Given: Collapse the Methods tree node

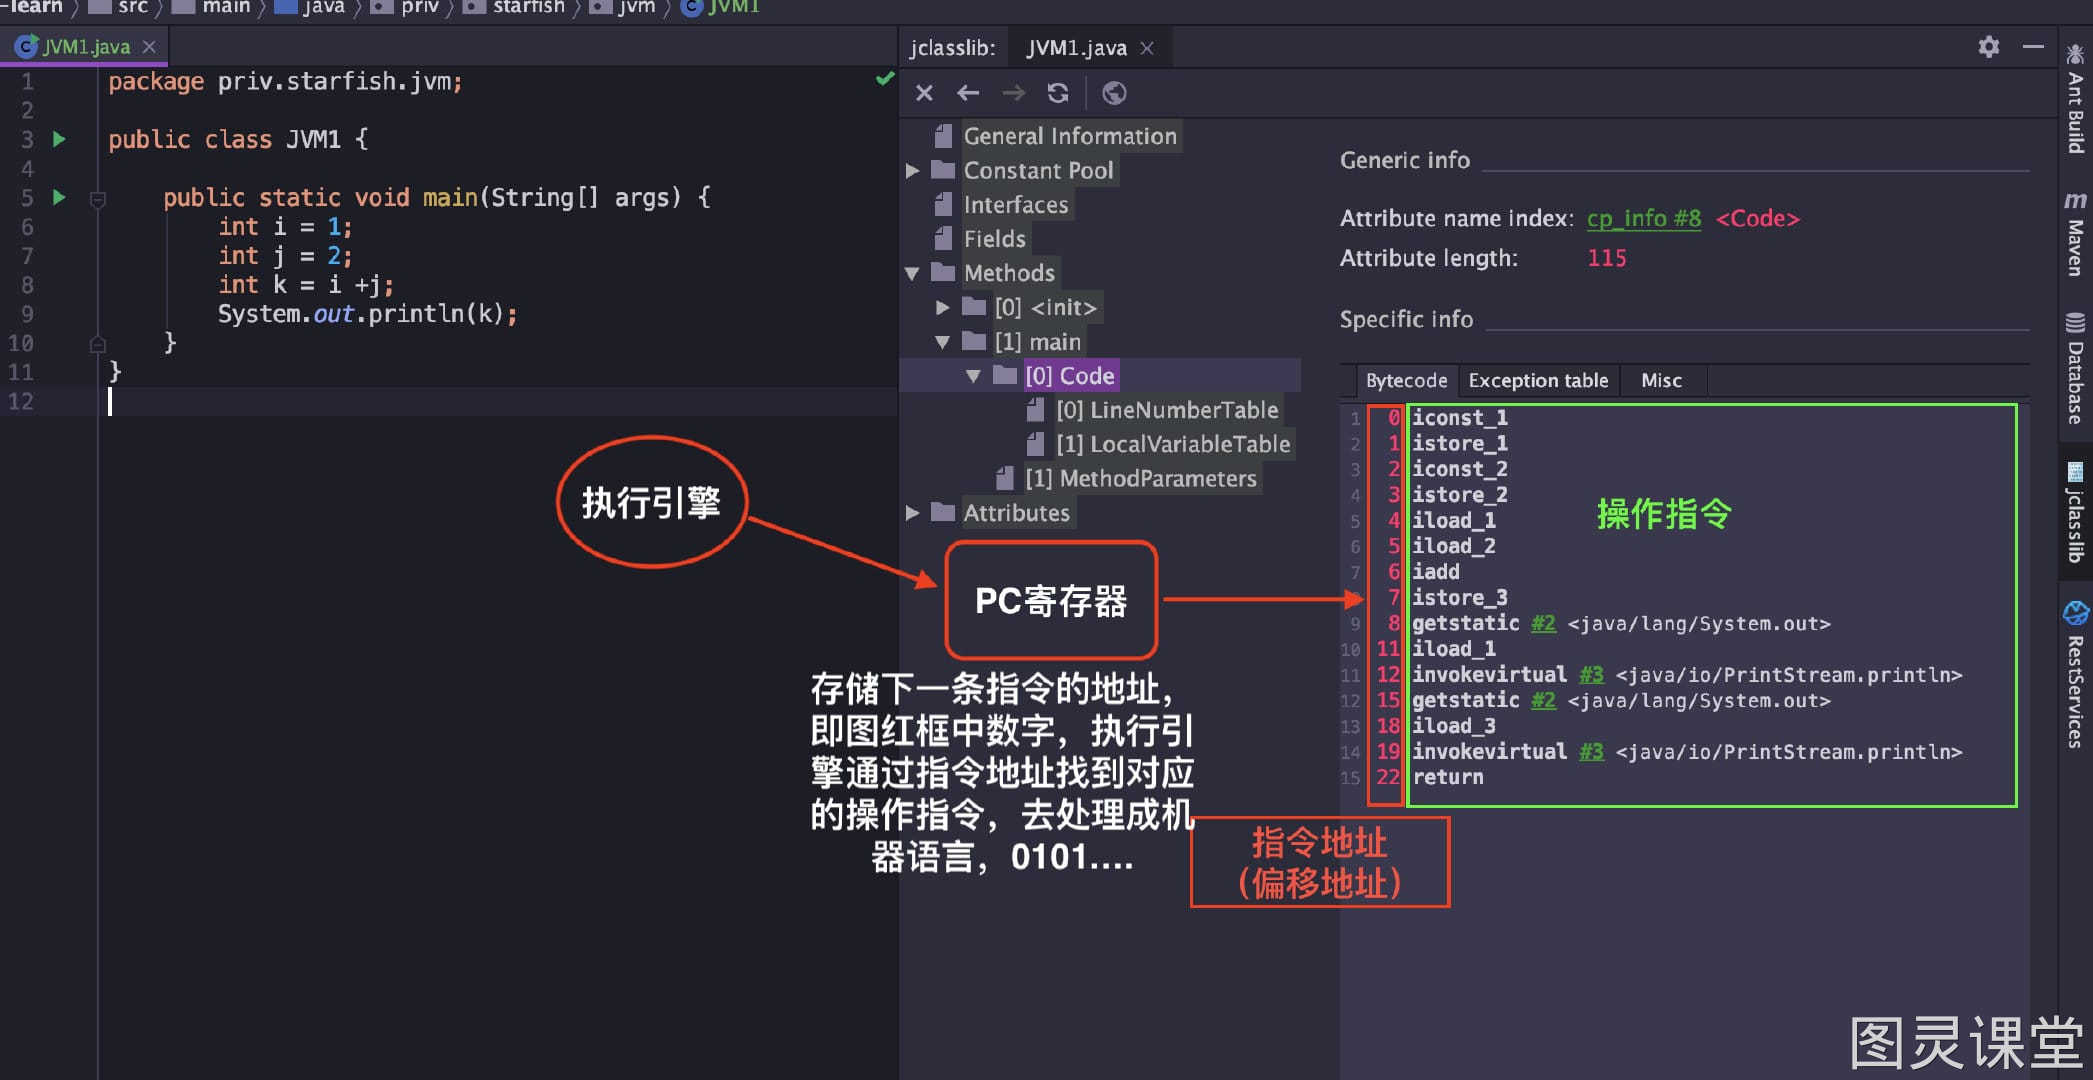Looking at the screenshot, I should click(x=912, y=273).
